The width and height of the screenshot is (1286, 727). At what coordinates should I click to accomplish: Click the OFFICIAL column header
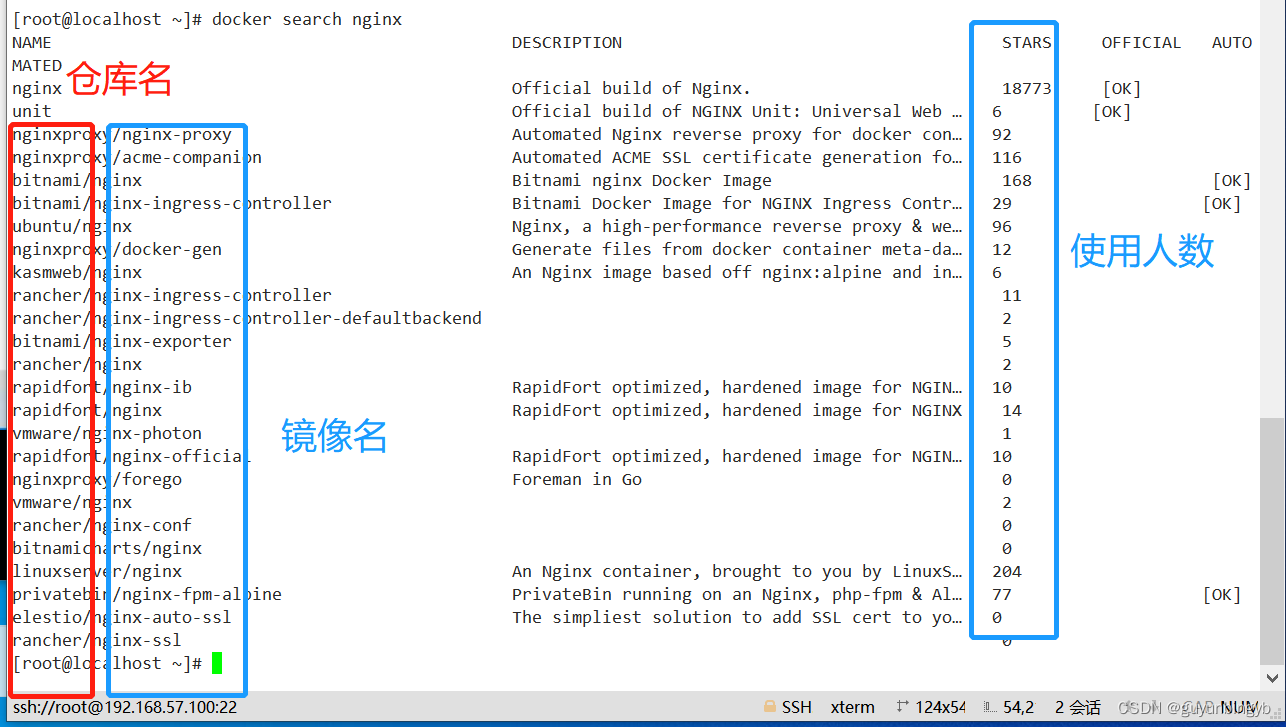click(x=1142, y=42)
